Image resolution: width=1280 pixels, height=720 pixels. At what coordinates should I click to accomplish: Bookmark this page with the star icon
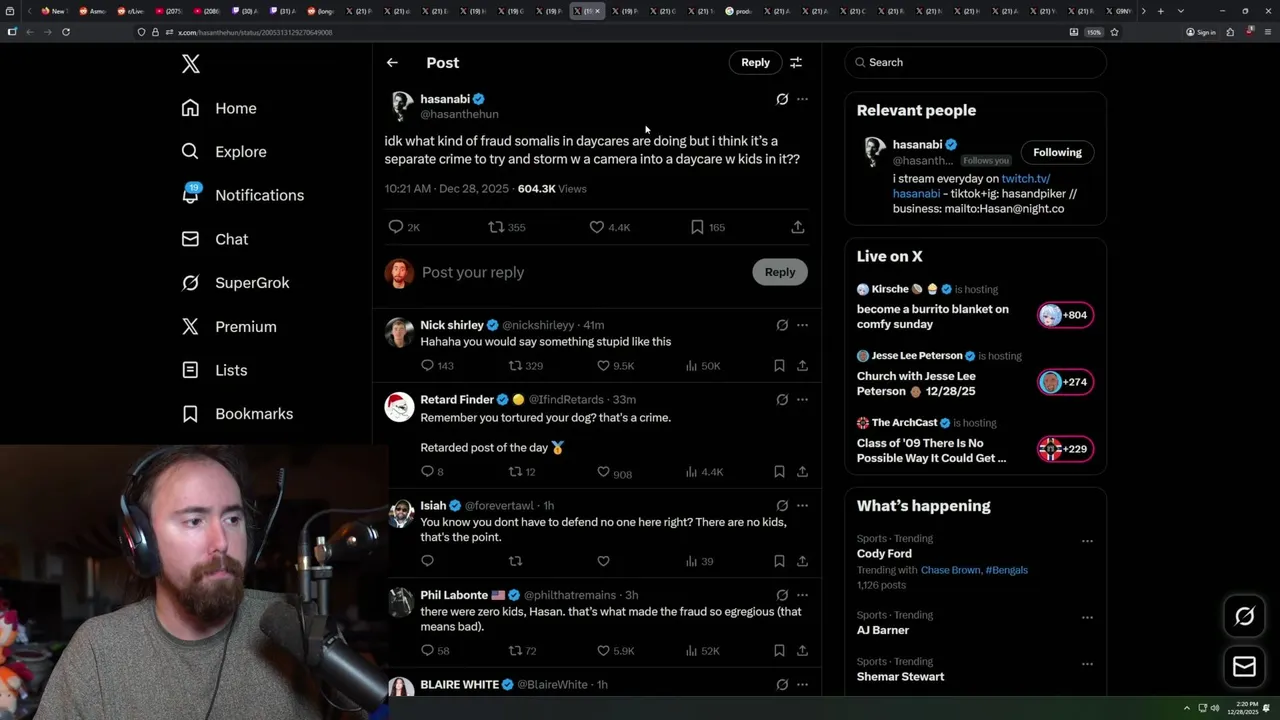click(1114, 32)
